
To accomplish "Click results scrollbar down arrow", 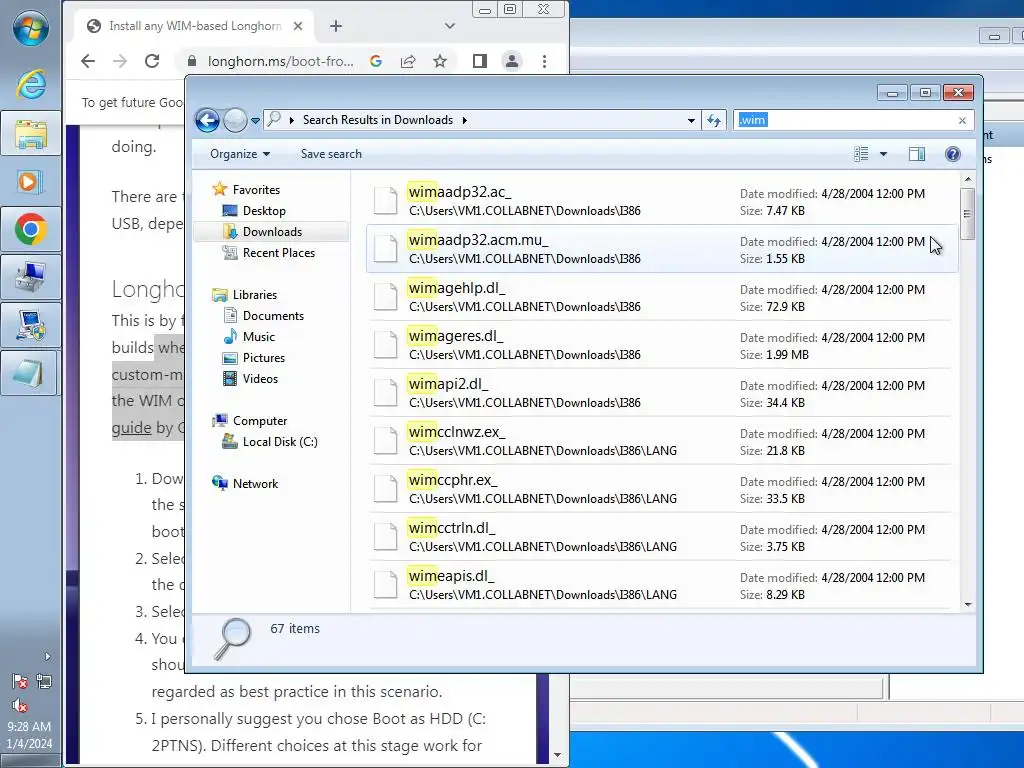I will [x=968, y=605].
